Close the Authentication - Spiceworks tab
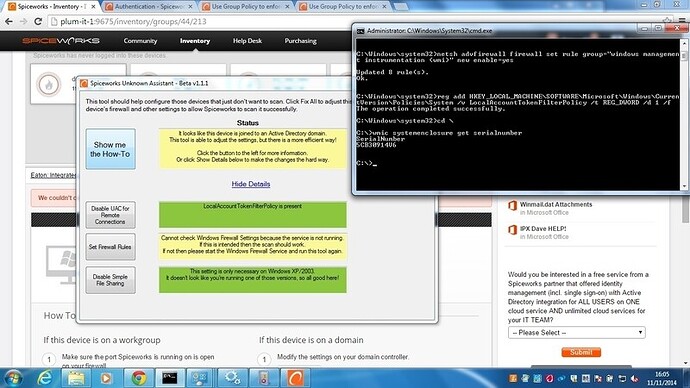The image size is (690, 388). 190,7
